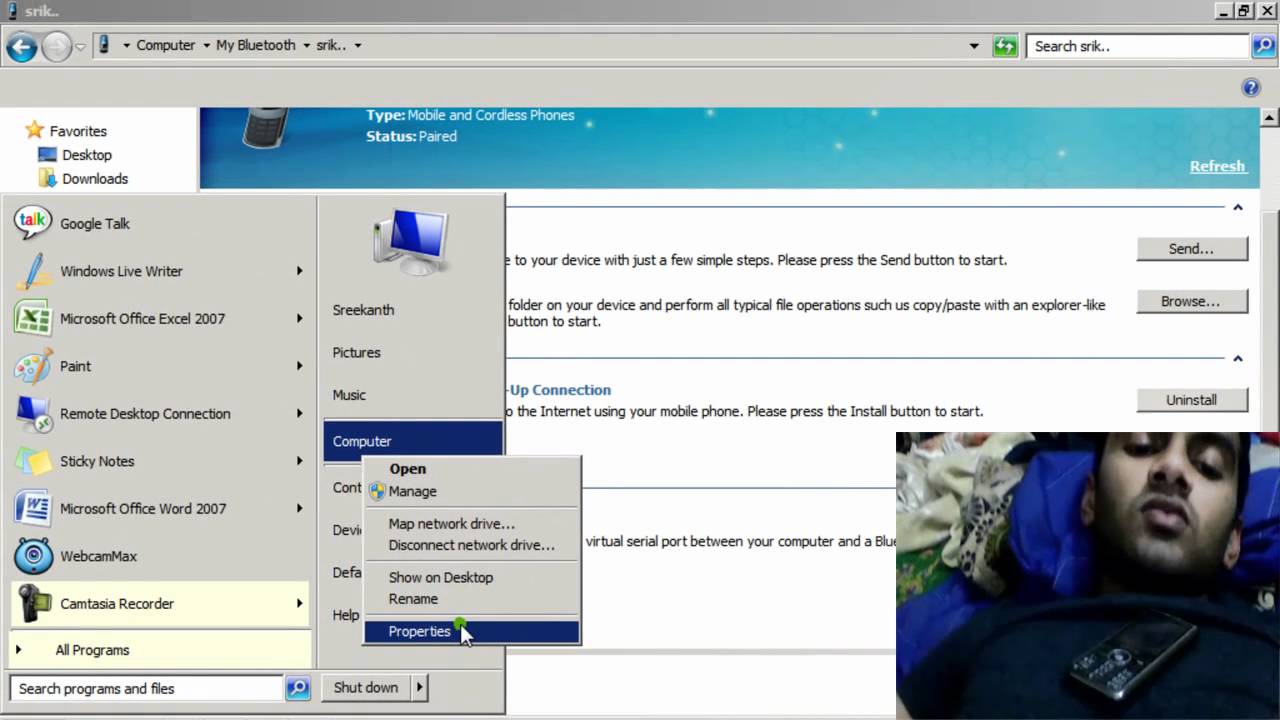Expand Excel 2007 jump list arrow

pos(299,318)
